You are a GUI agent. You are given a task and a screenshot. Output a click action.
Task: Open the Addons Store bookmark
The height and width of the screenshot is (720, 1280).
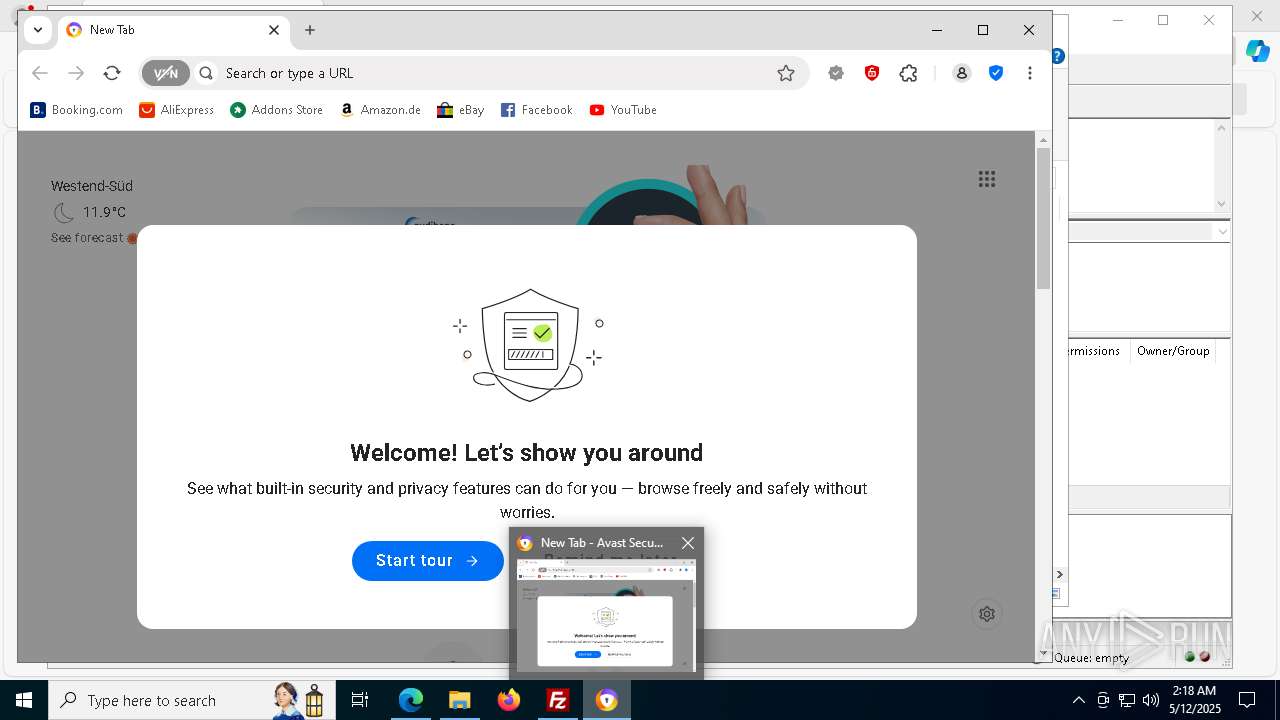(x=277, y=110)
